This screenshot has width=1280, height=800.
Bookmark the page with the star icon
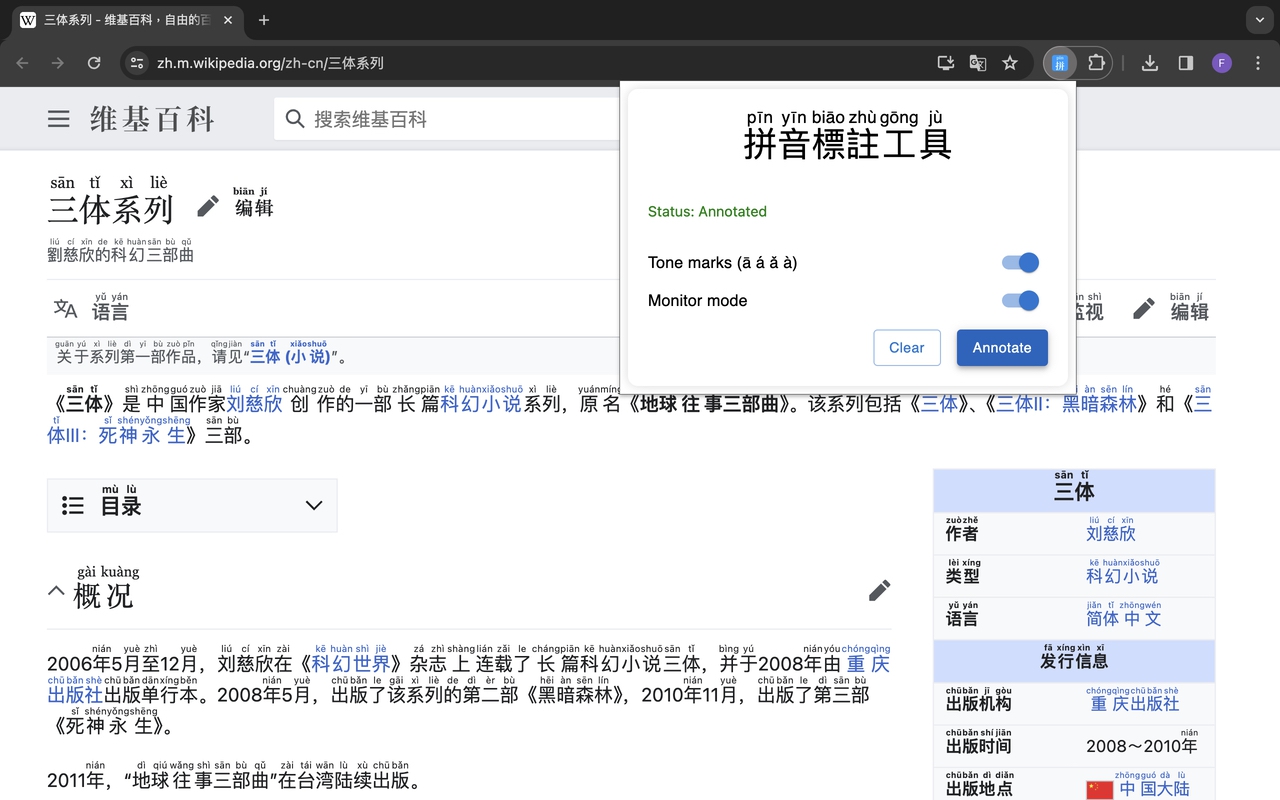[x=1010, y=62]
